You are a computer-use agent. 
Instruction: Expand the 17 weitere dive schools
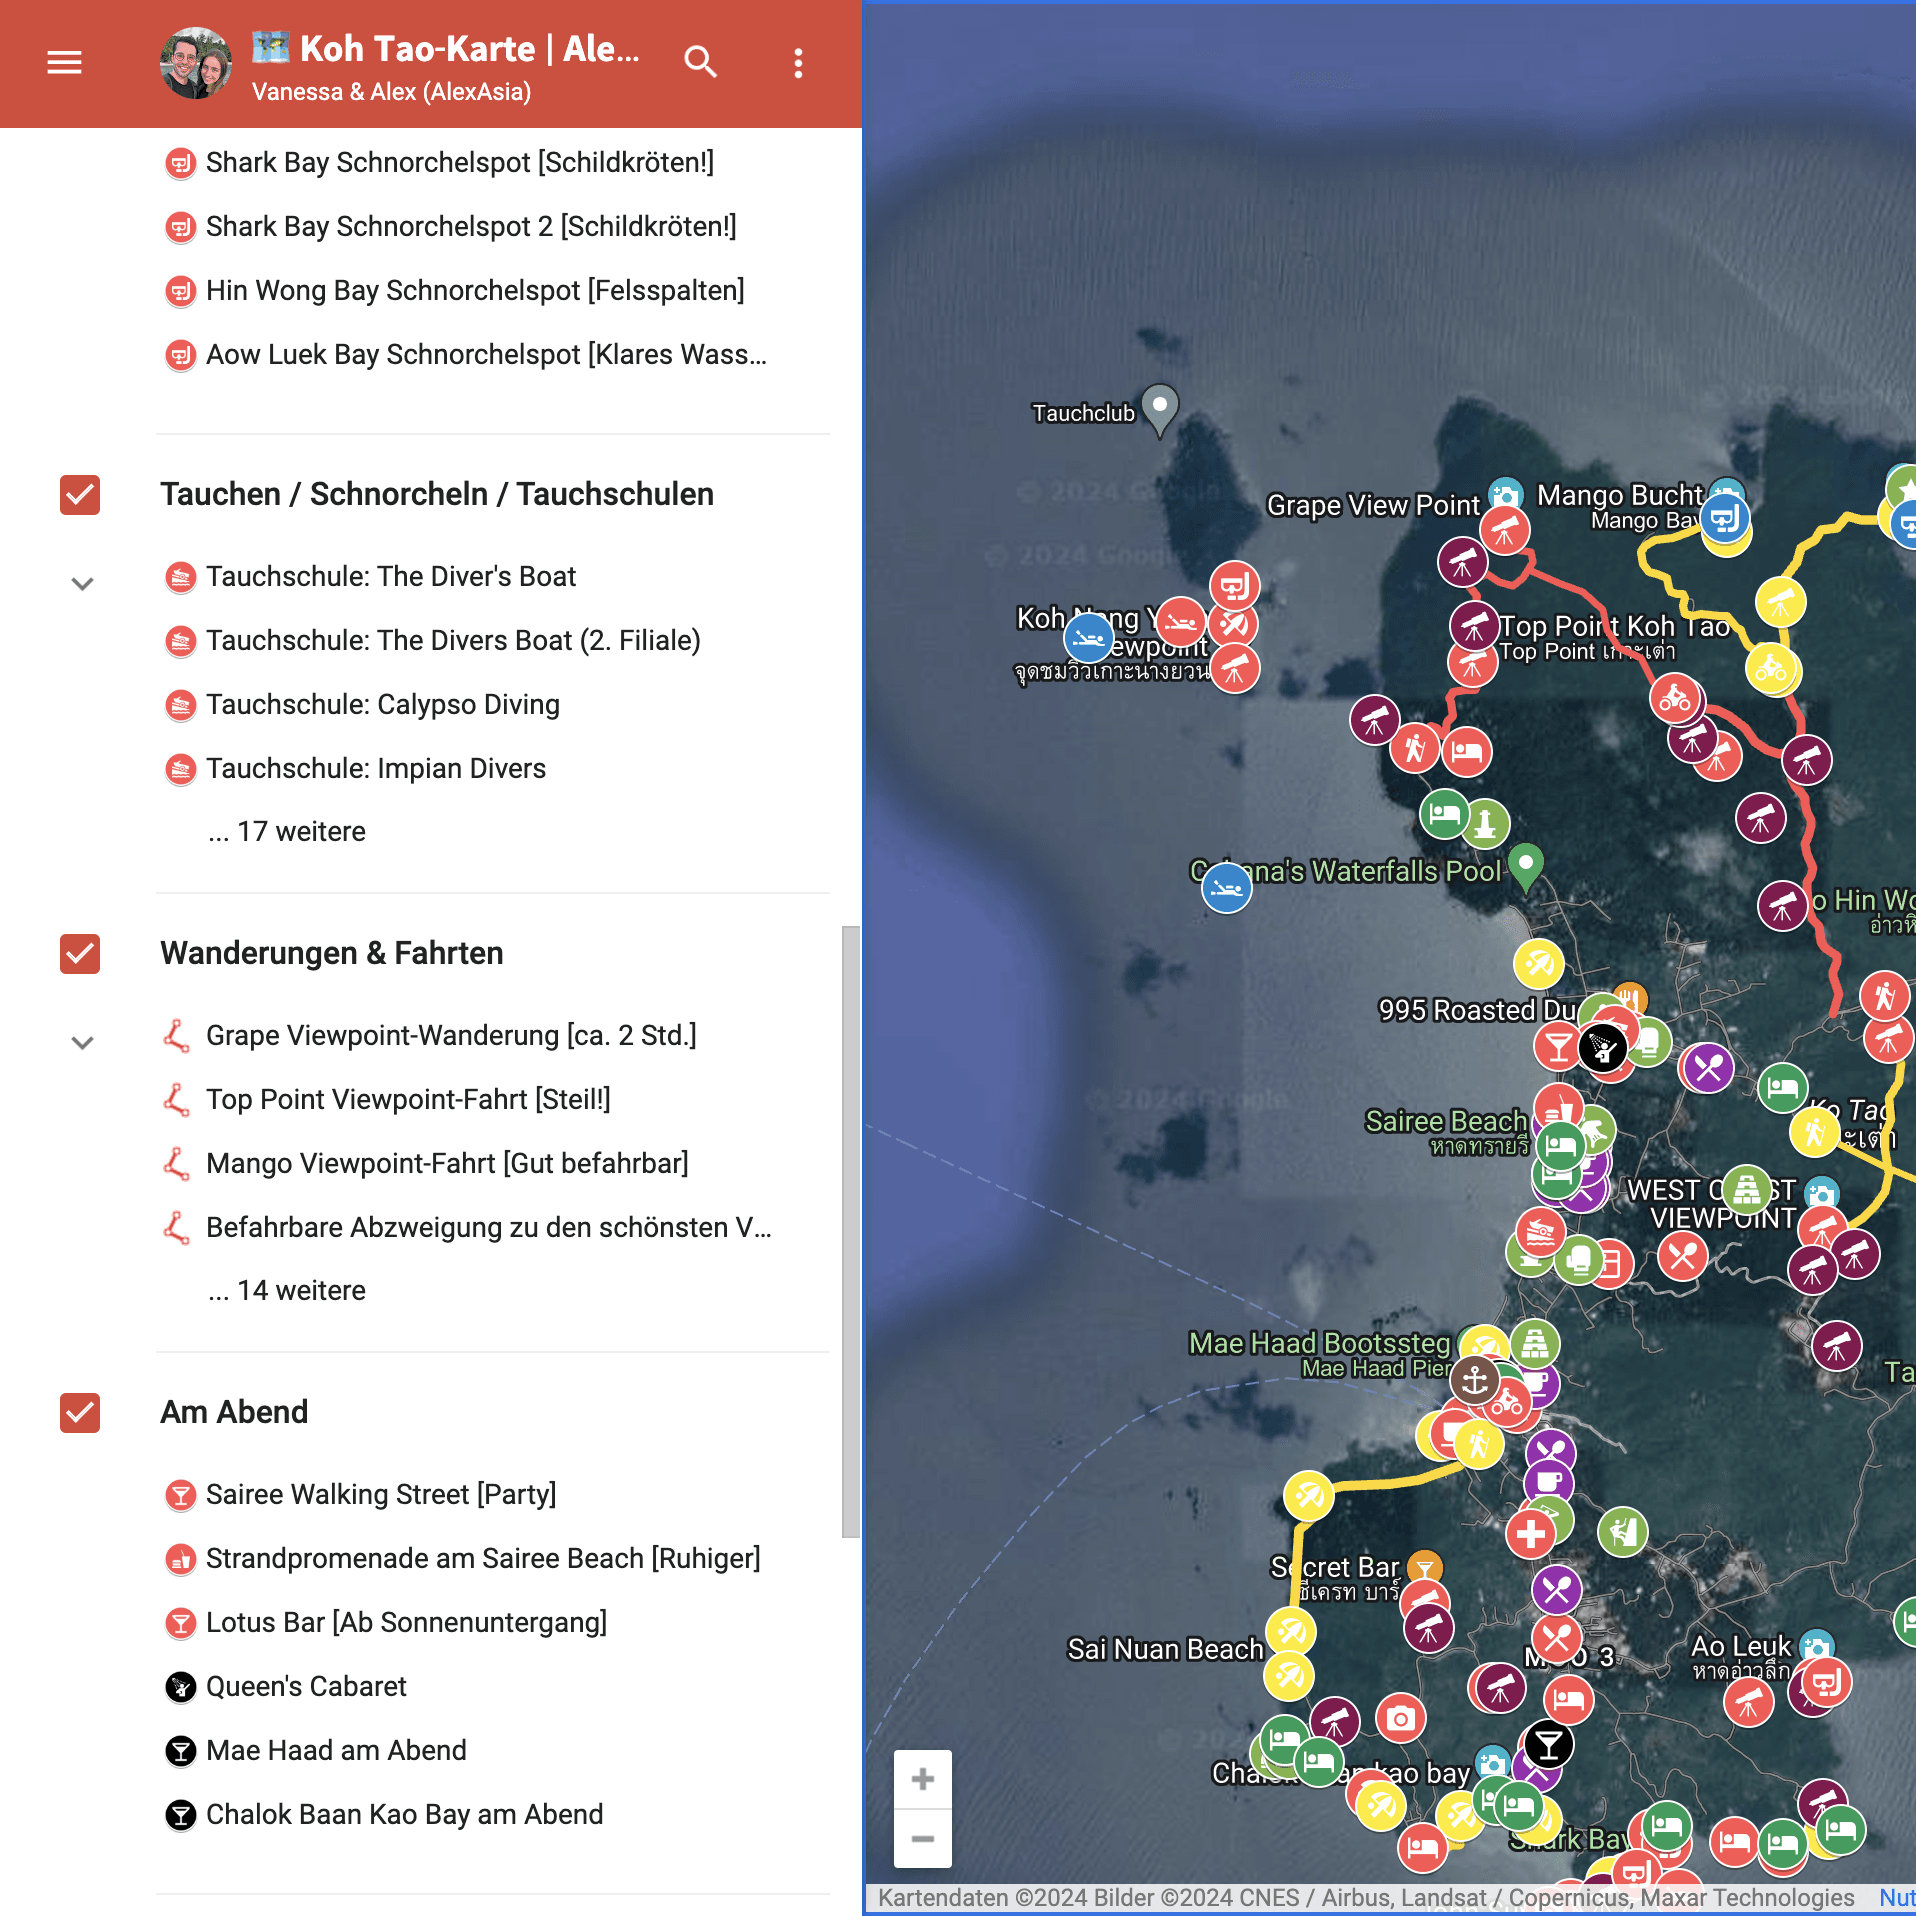pos(287,832)
